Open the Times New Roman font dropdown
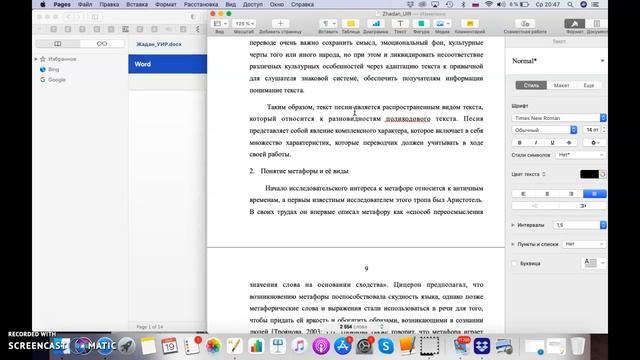640x360 pixels. click(558, 118)
